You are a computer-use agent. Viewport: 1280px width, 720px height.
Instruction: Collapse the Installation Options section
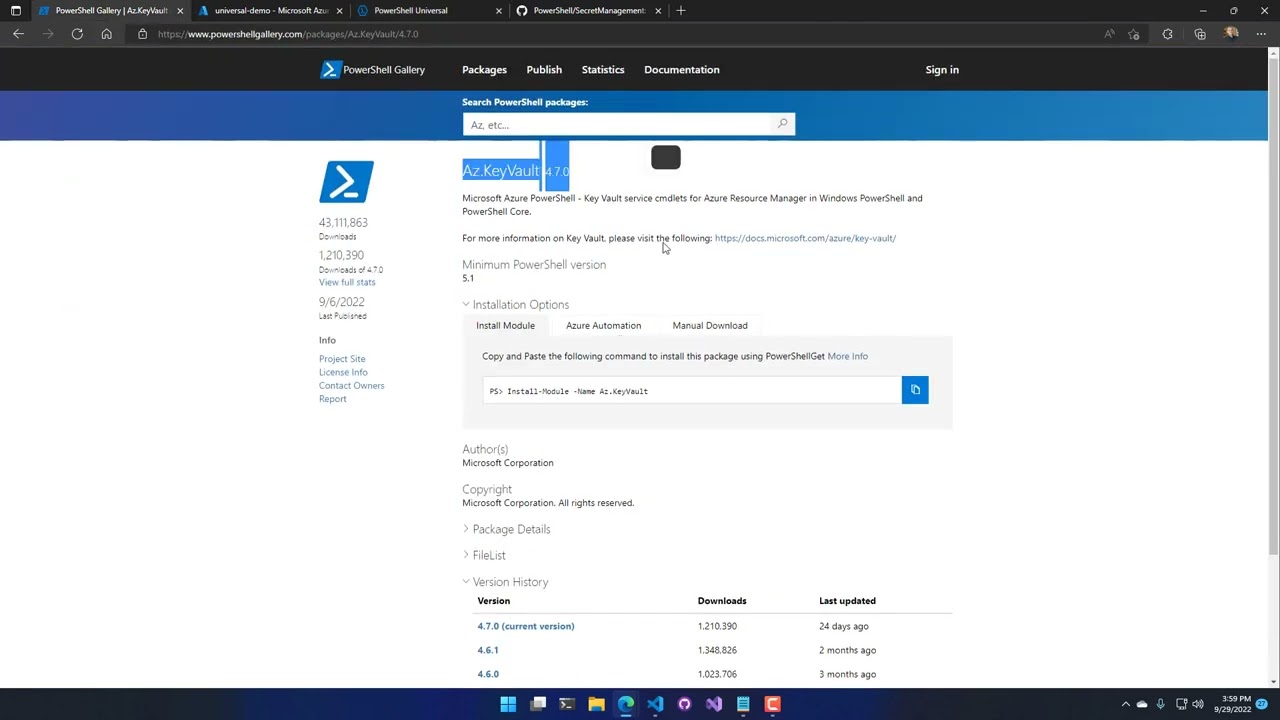(x=515, y=305)
